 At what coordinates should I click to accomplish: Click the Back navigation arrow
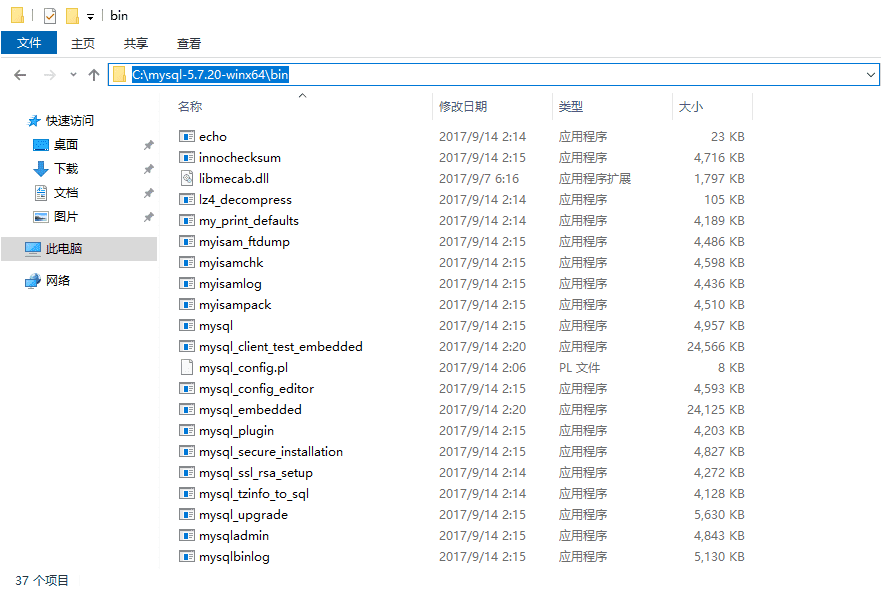click(x=20, y=75)
